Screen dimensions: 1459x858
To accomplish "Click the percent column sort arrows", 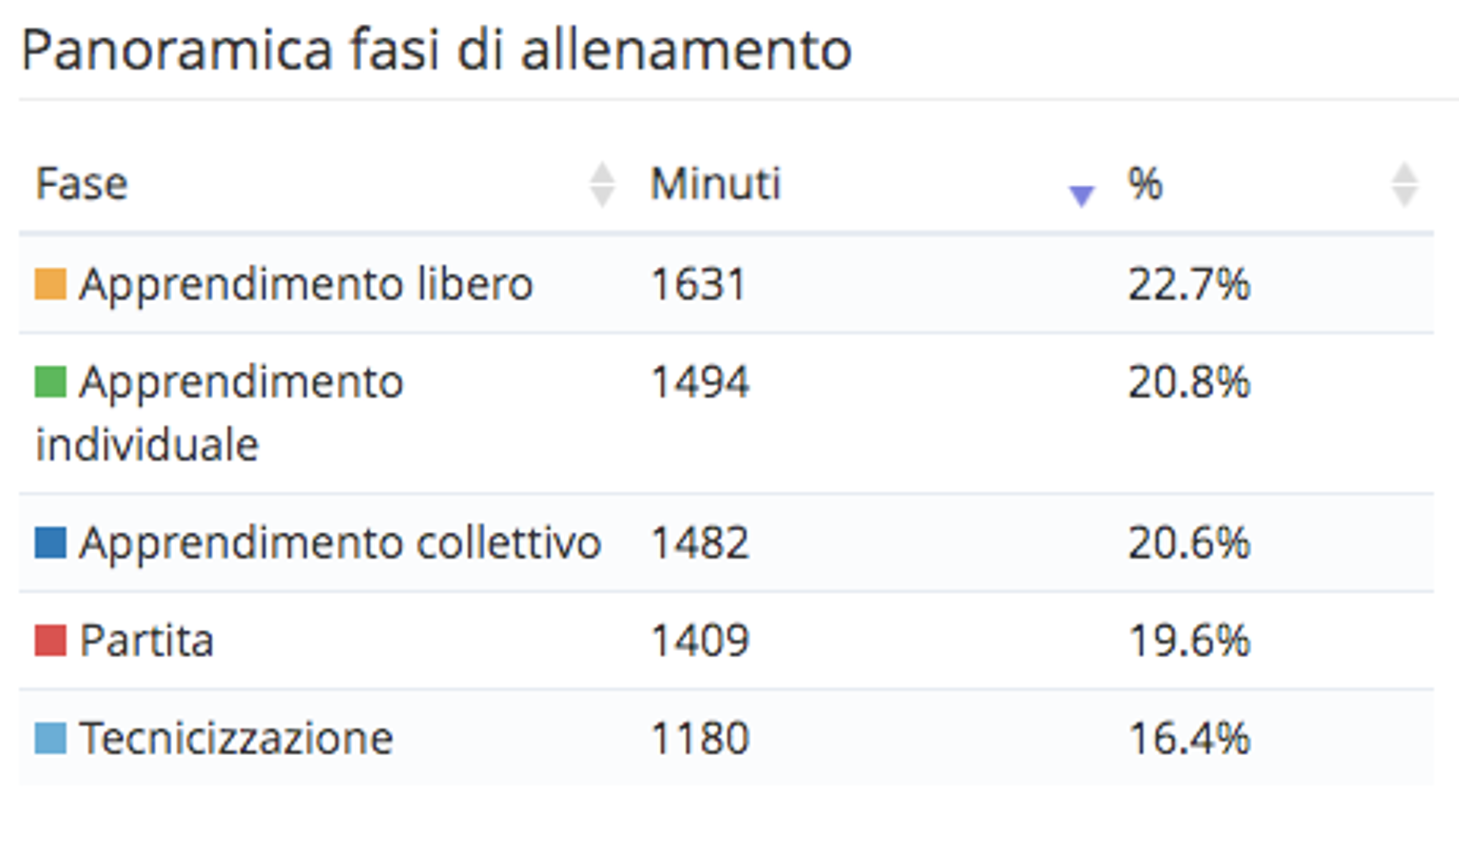I will click(1404, 184).
